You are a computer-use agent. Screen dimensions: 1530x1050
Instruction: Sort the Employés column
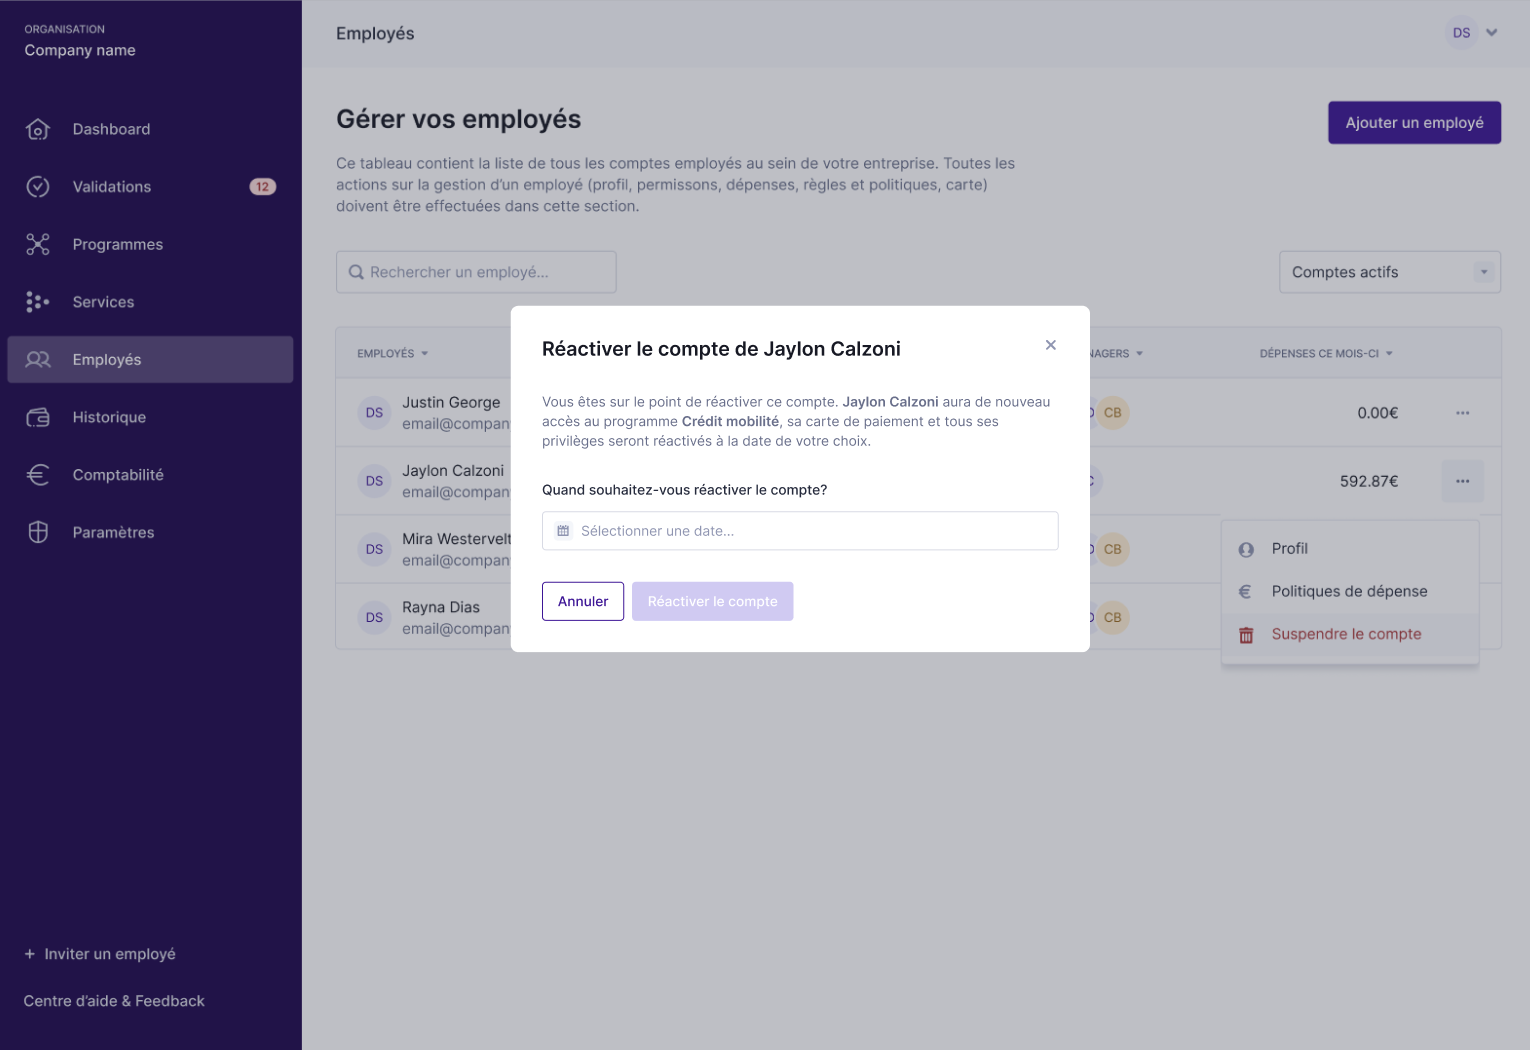tap(392, 353)
